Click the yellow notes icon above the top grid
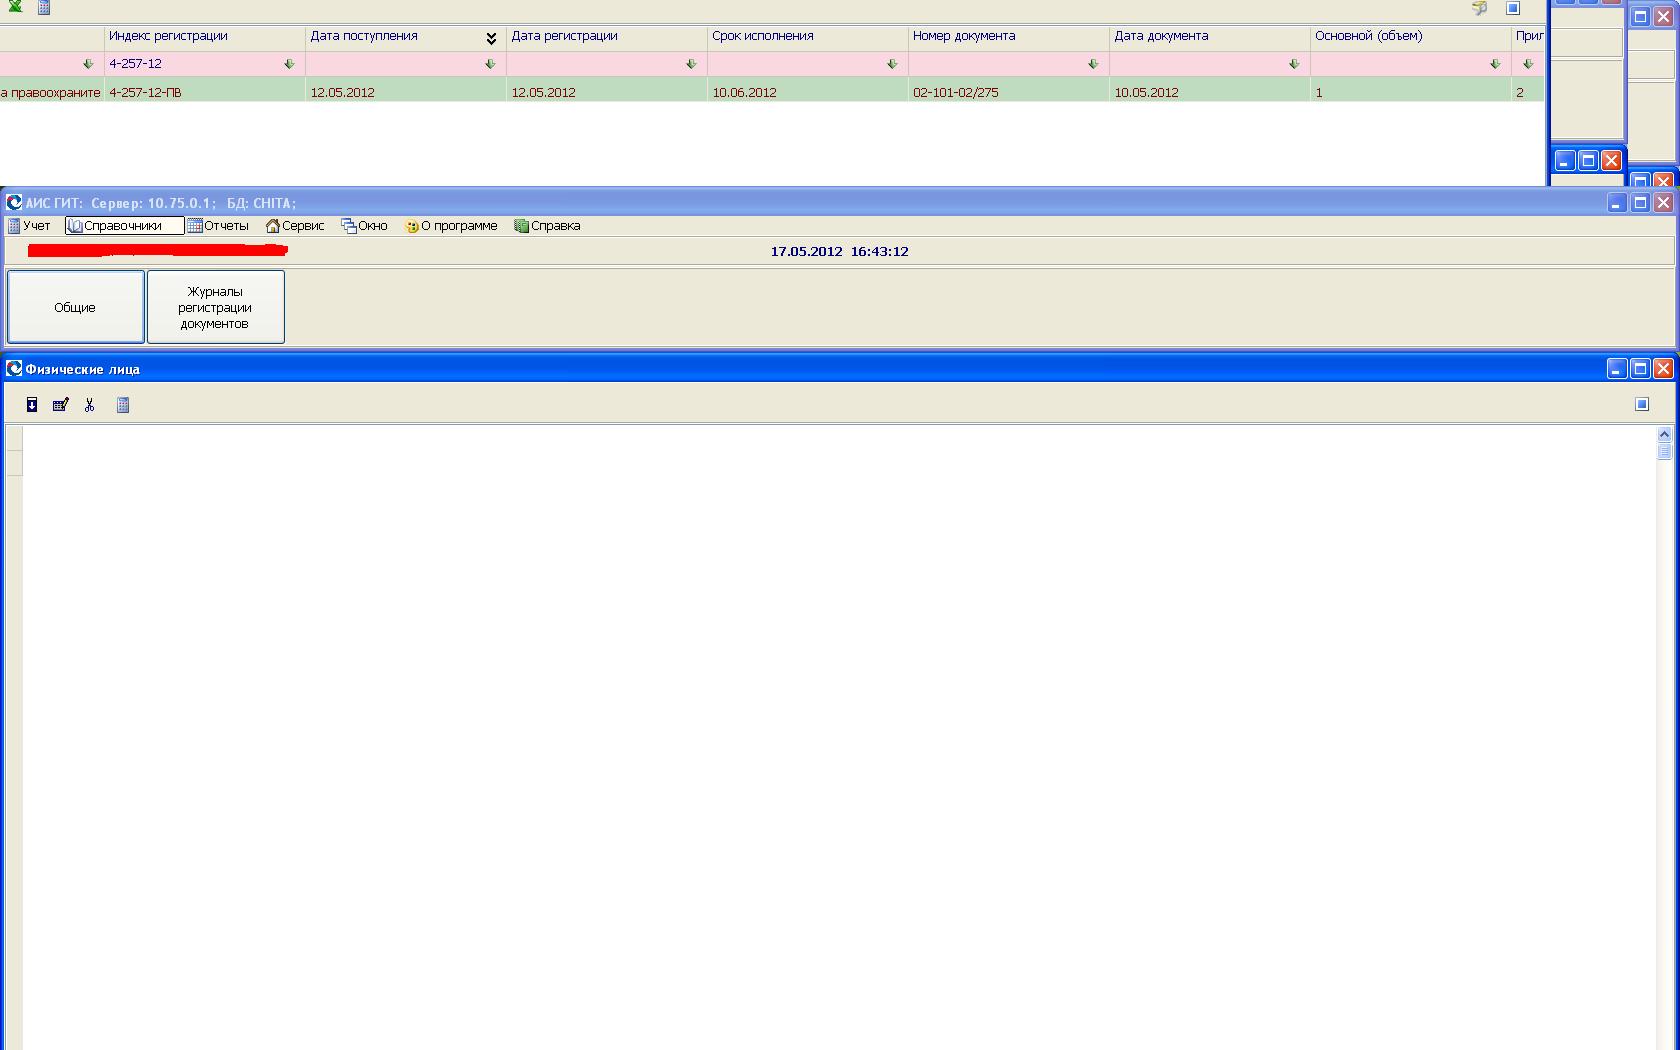1680x1050 pixels. coord(1480,8)
